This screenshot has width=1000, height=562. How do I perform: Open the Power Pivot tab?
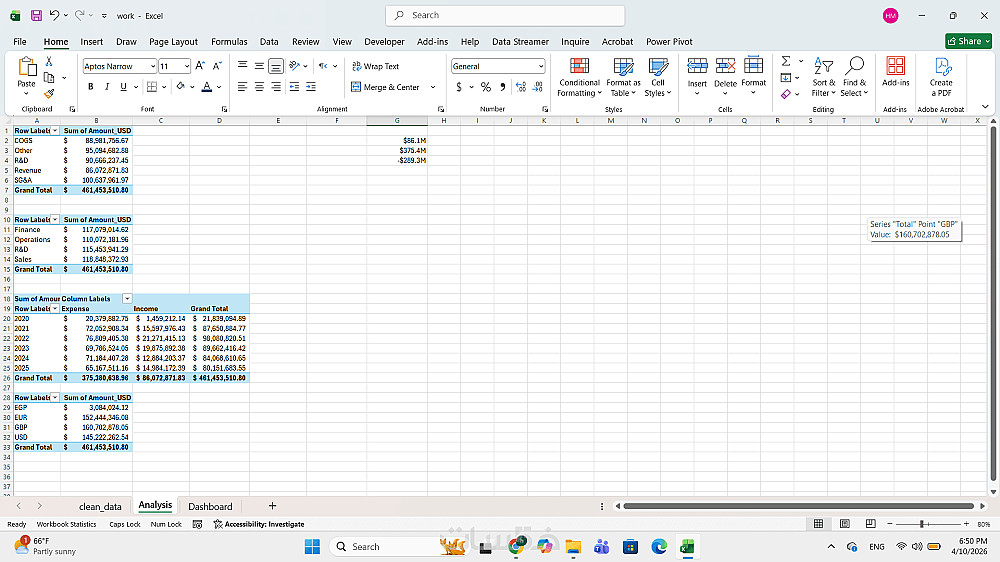(669, 41)
